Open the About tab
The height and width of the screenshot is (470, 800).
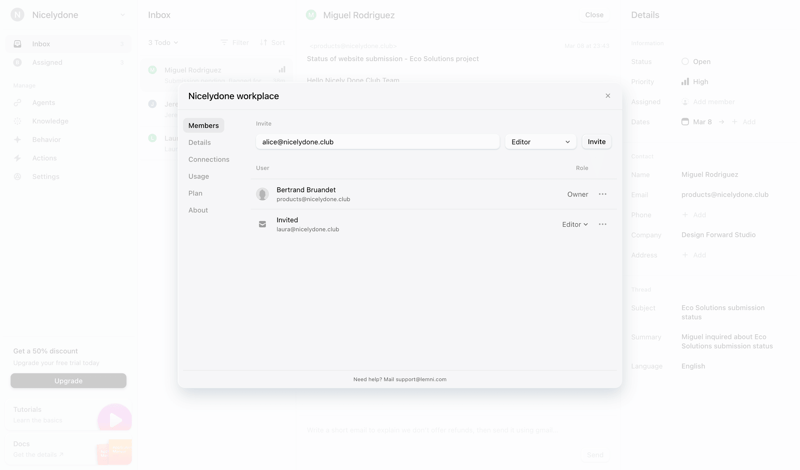pos(198,210)
